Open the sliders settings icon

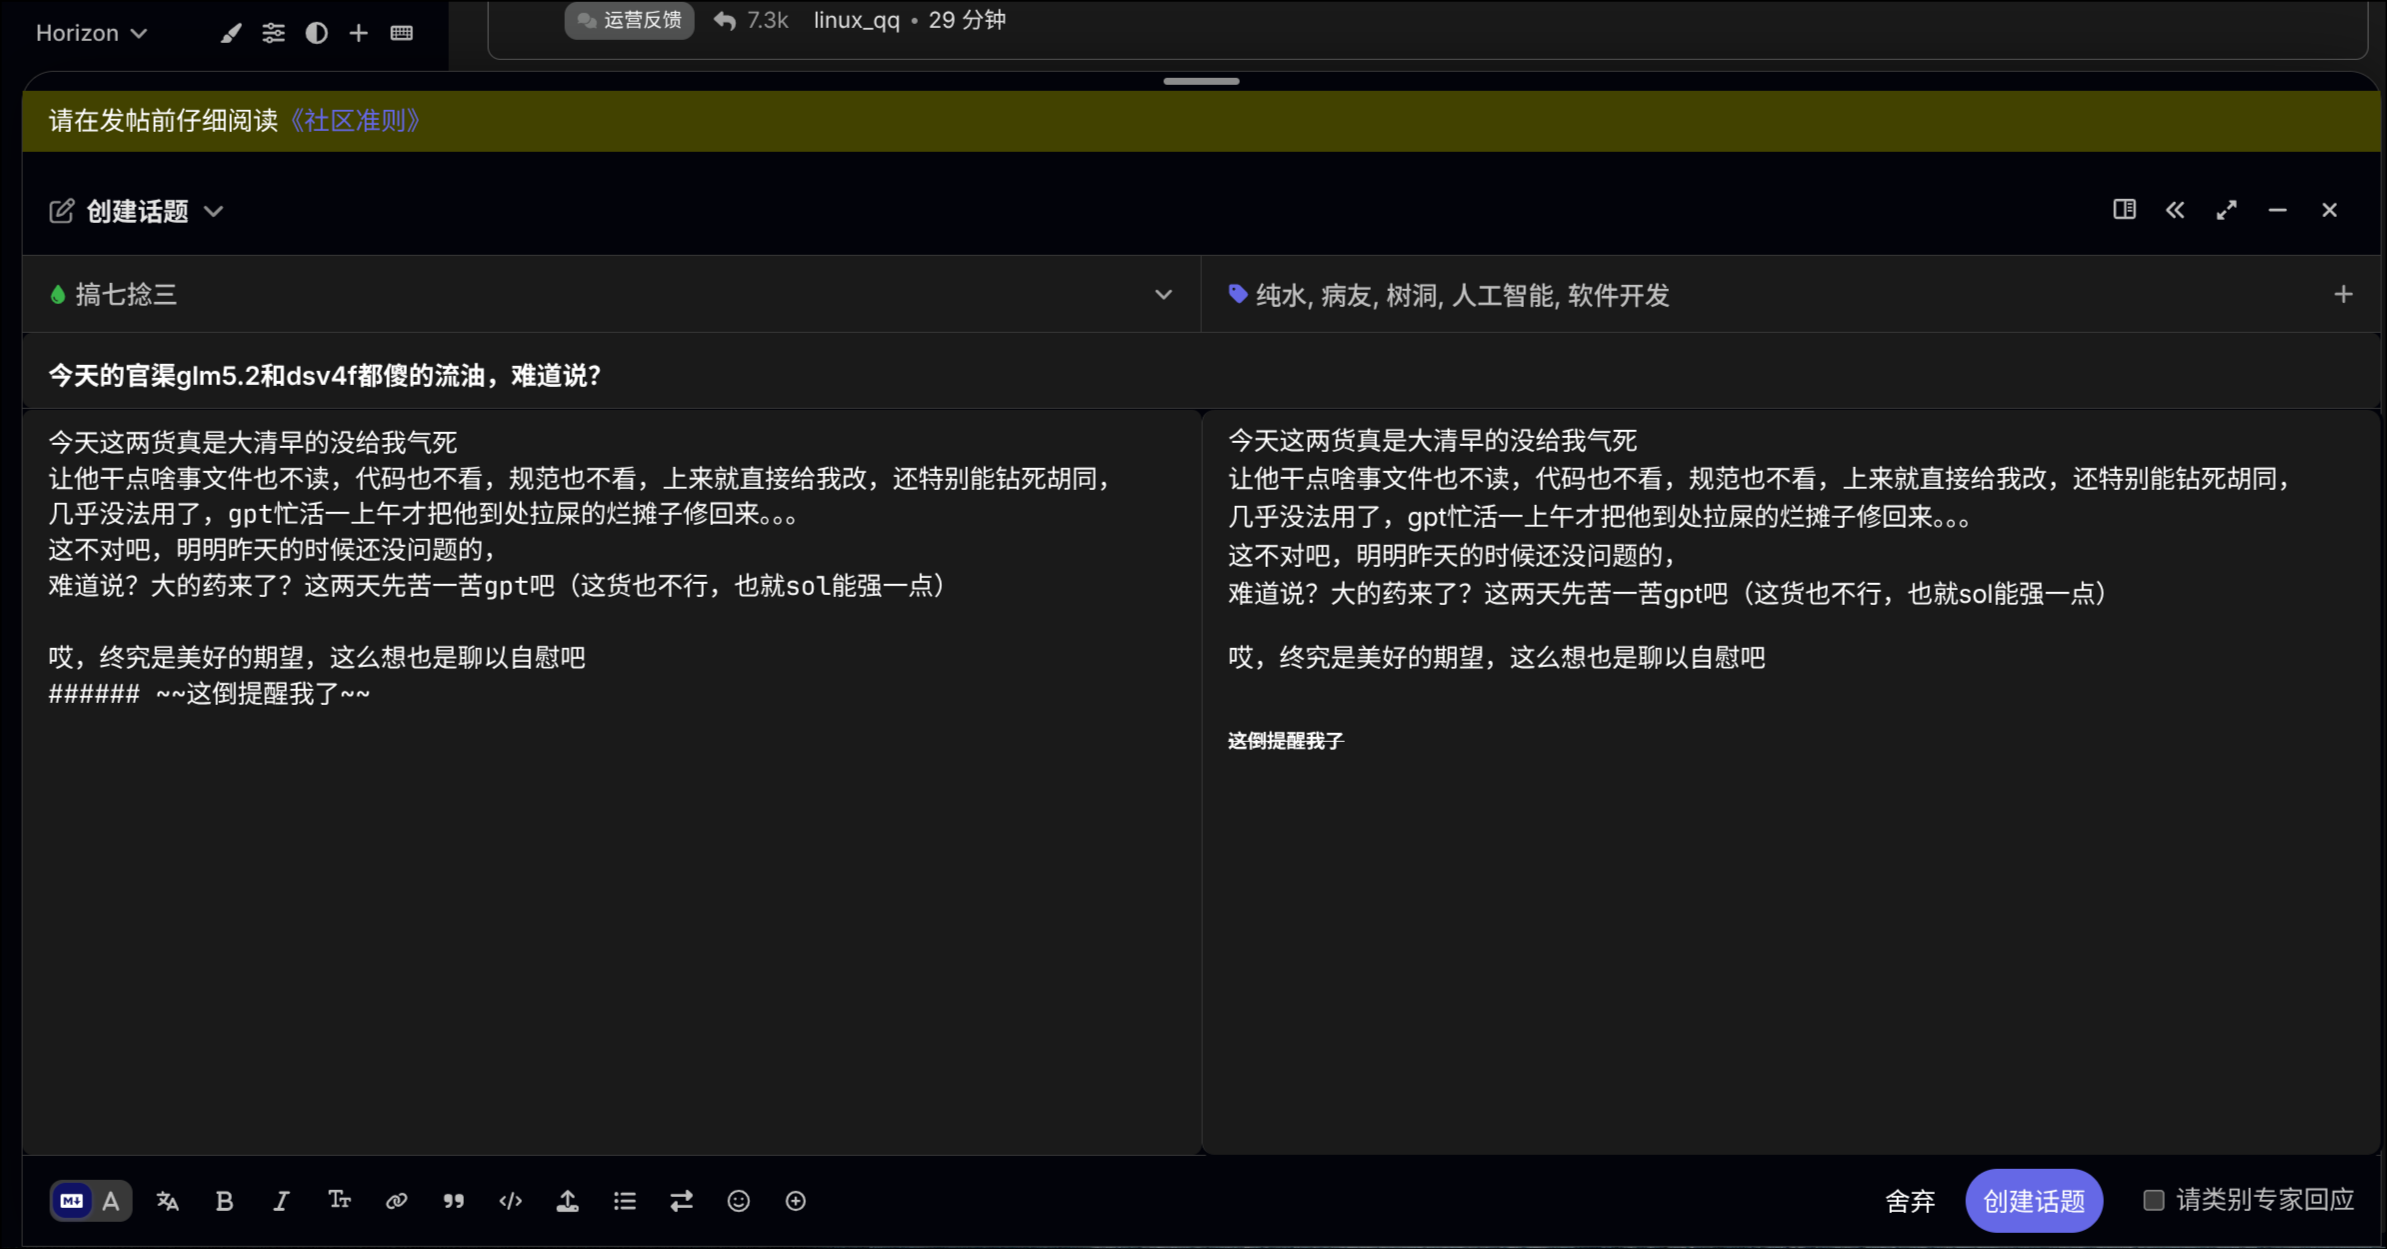273,33
